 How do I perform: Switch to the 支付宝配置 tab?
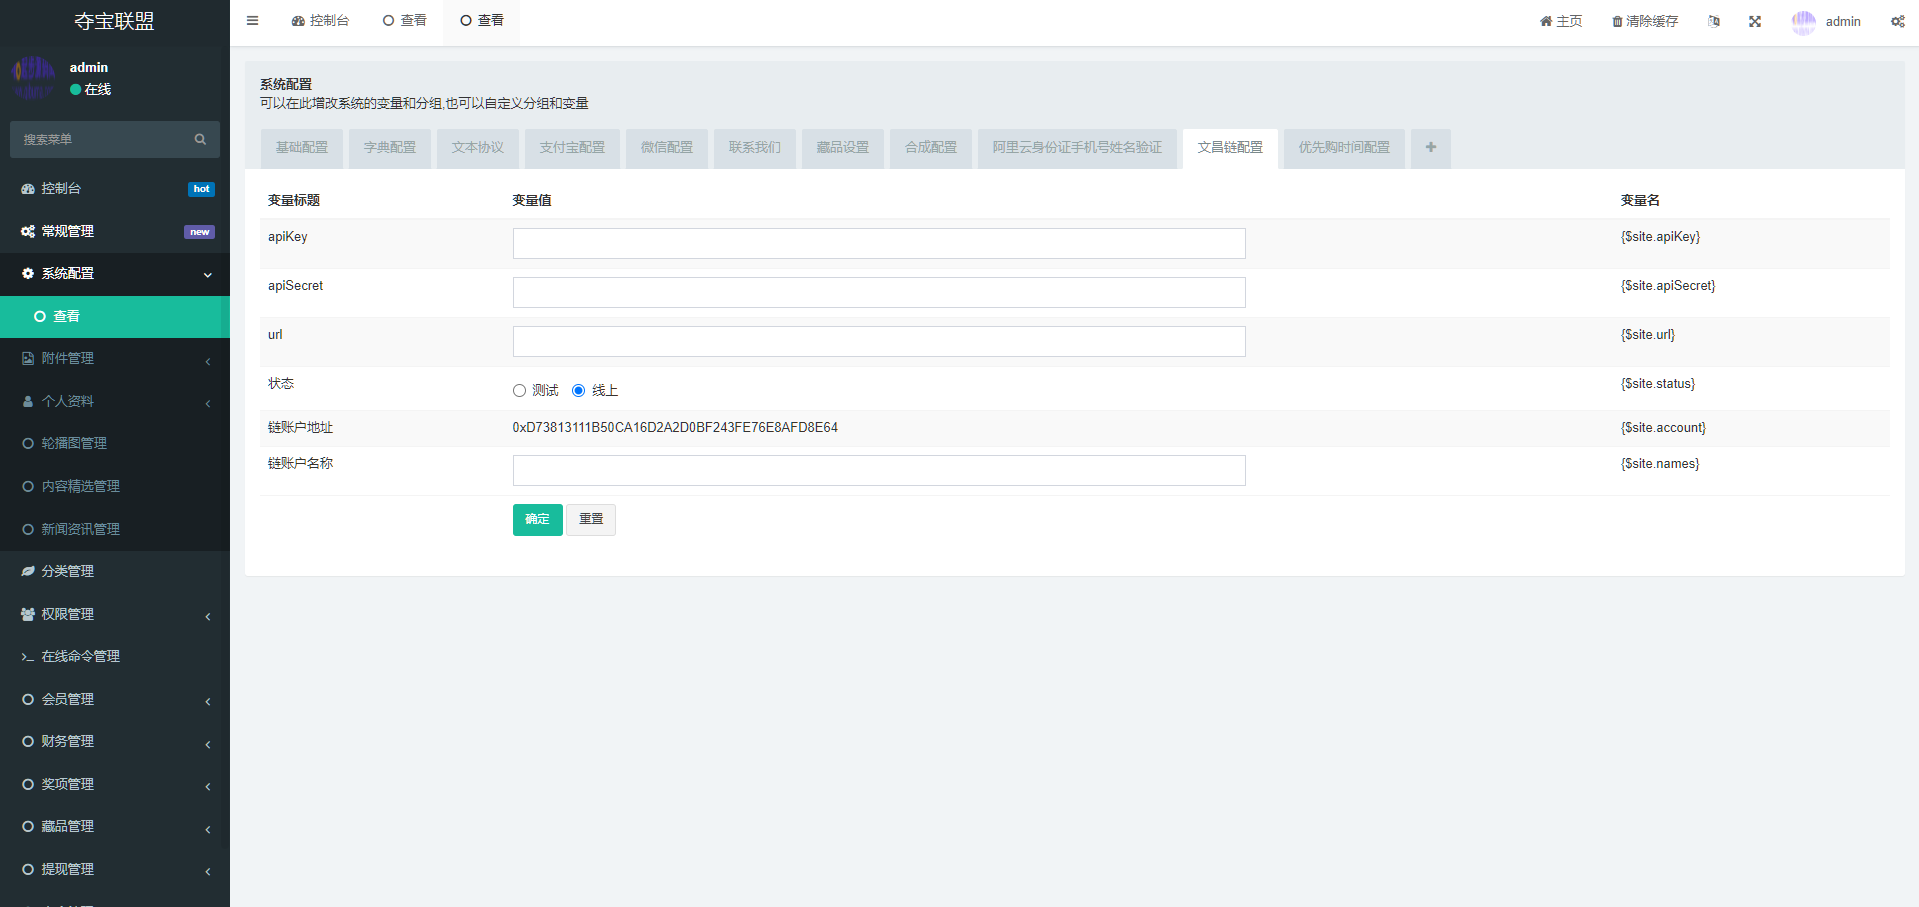point(572,148)
